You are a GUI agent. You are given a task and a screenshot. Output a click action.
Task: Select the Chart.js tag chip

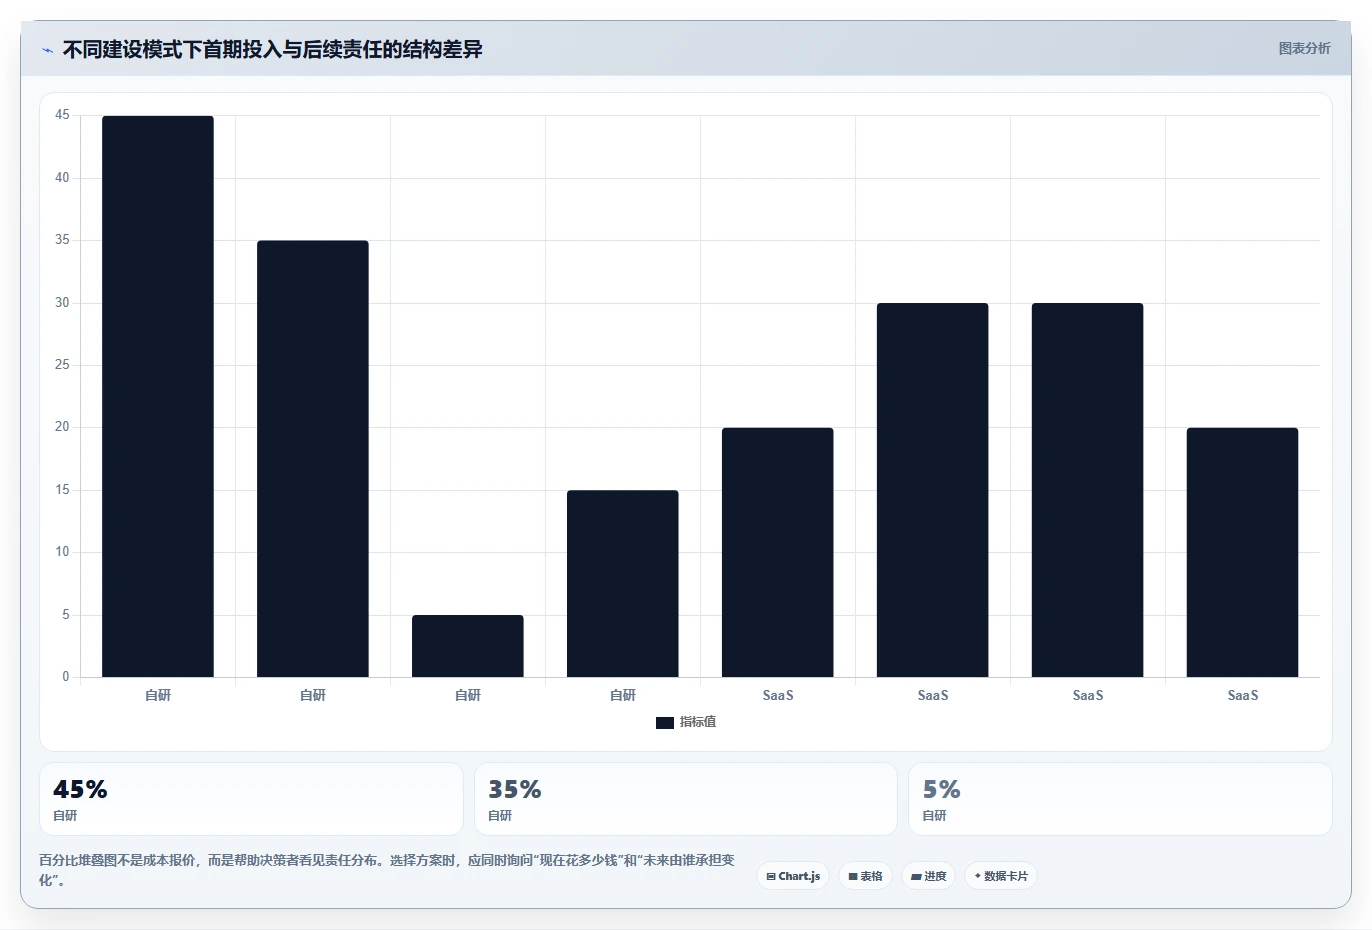tap(793, 876)
